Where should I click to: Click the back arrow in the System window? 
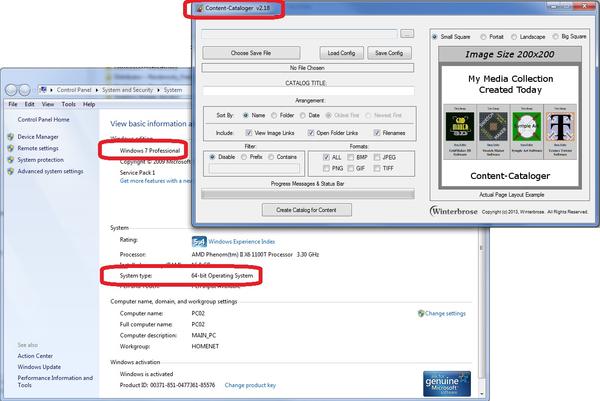(x=11, y=90)
